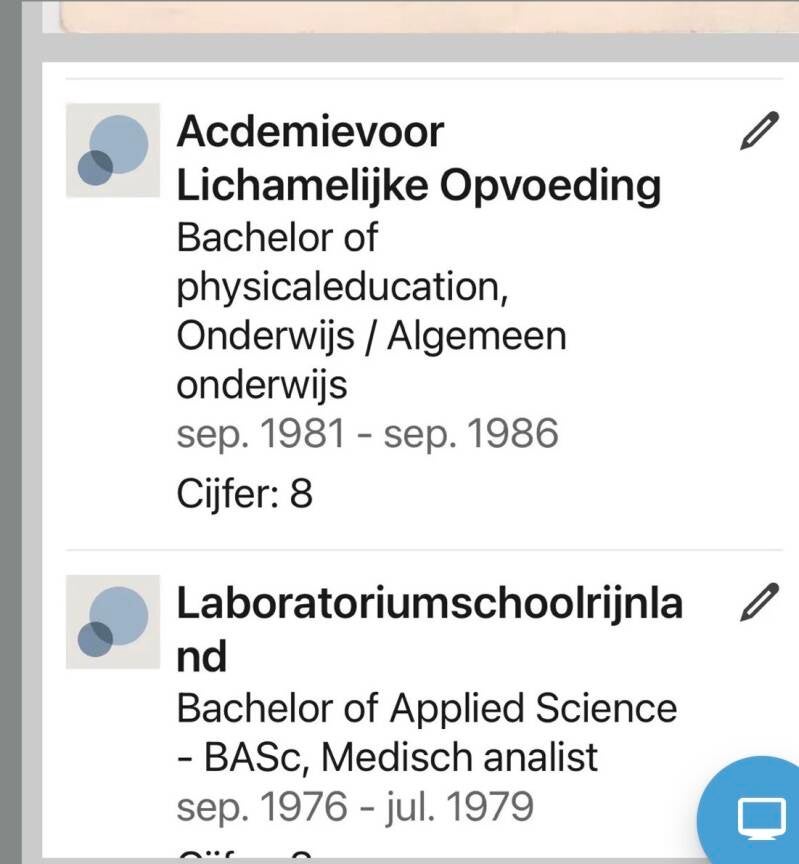Tap the gray gap above the education card
799x864 pixels.
pyautogui.click(x=420, y=49)
